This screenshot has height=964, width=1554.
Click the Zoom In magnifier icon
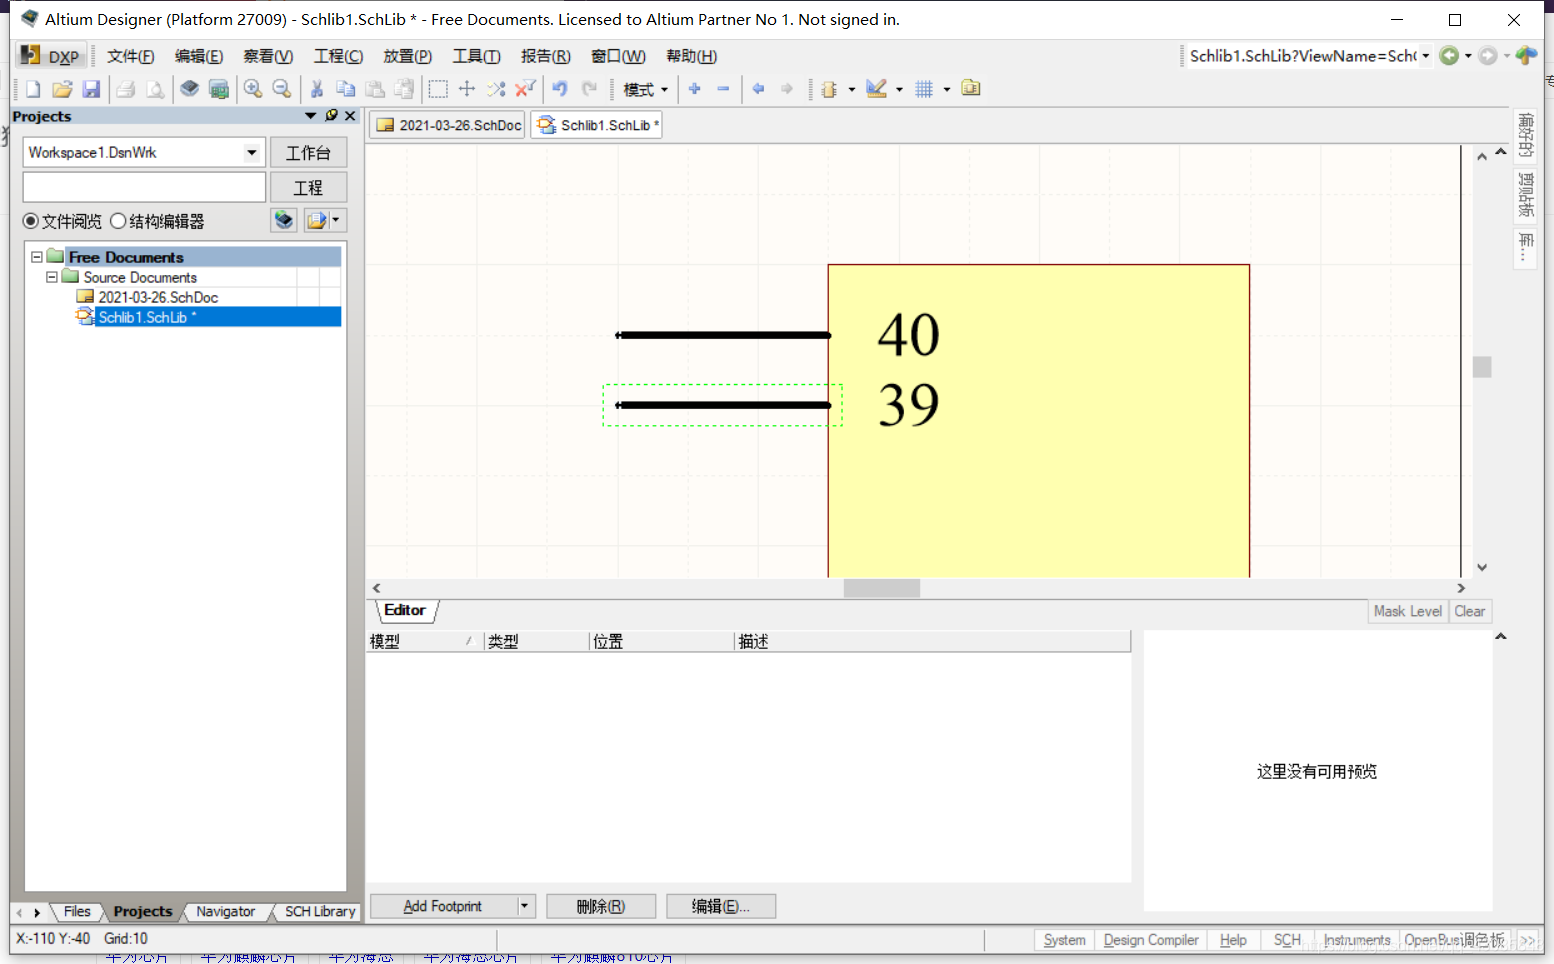(x=253, y=89)
